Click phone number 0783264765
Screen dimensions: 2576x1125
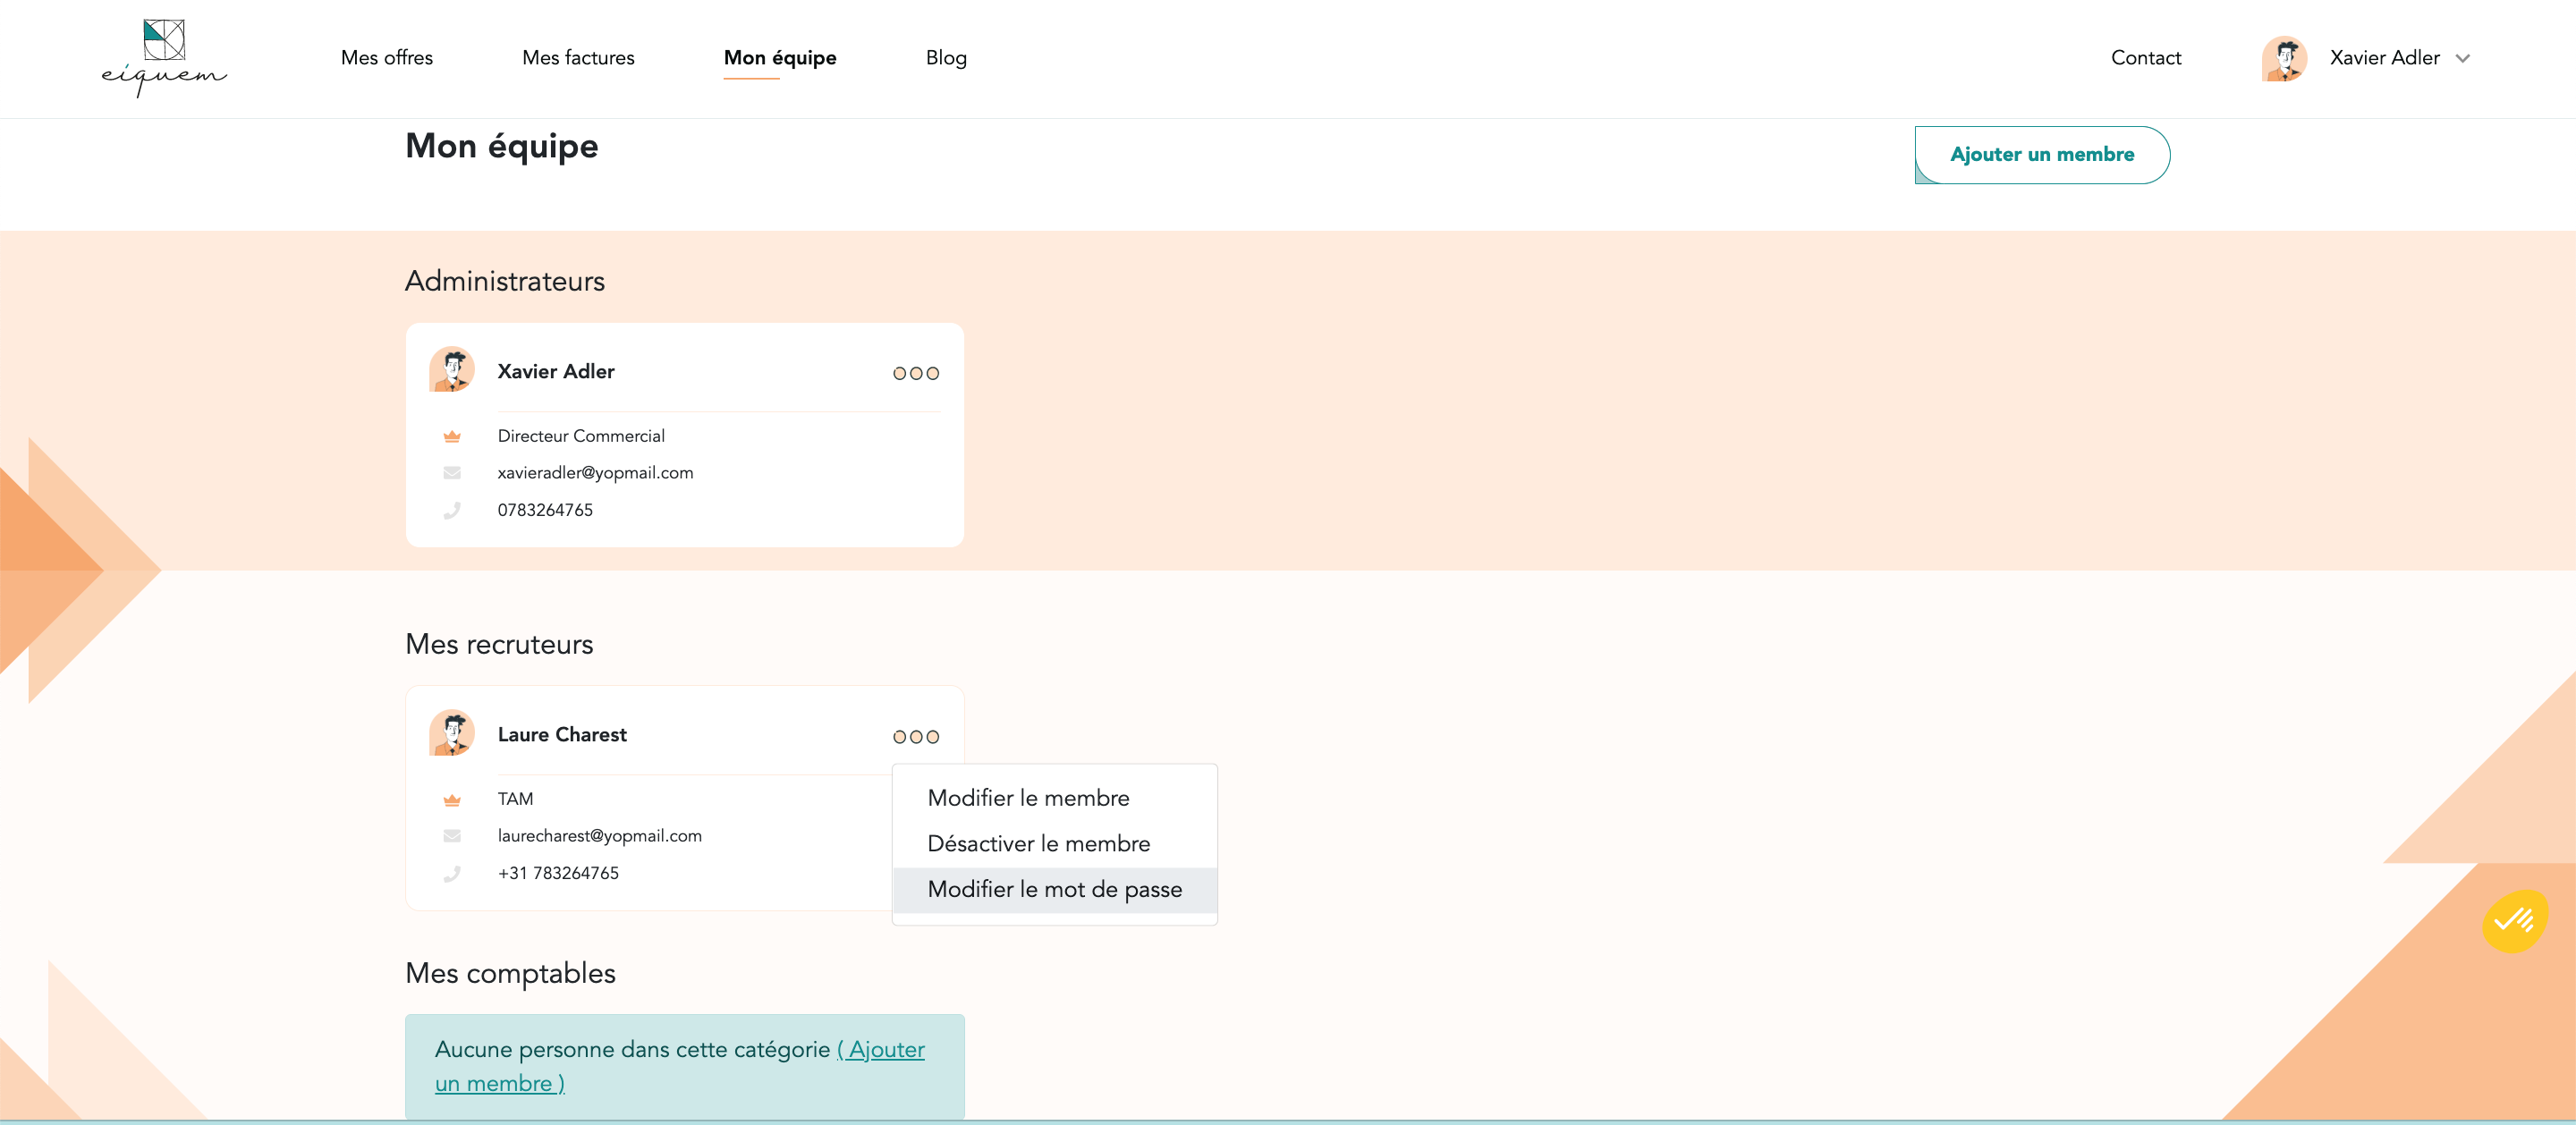tap(545, 510)
